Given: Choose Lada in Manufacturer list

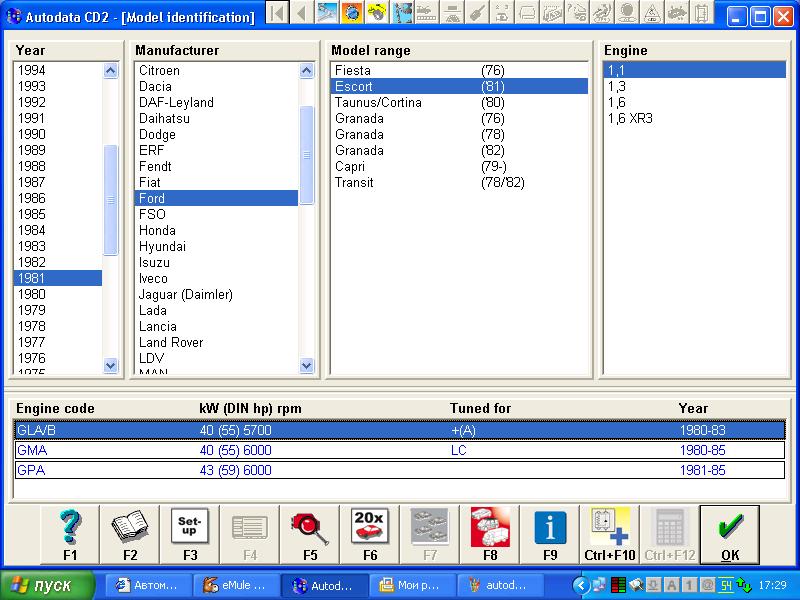Looking at the screenshot, I should (x=216, y=310).
